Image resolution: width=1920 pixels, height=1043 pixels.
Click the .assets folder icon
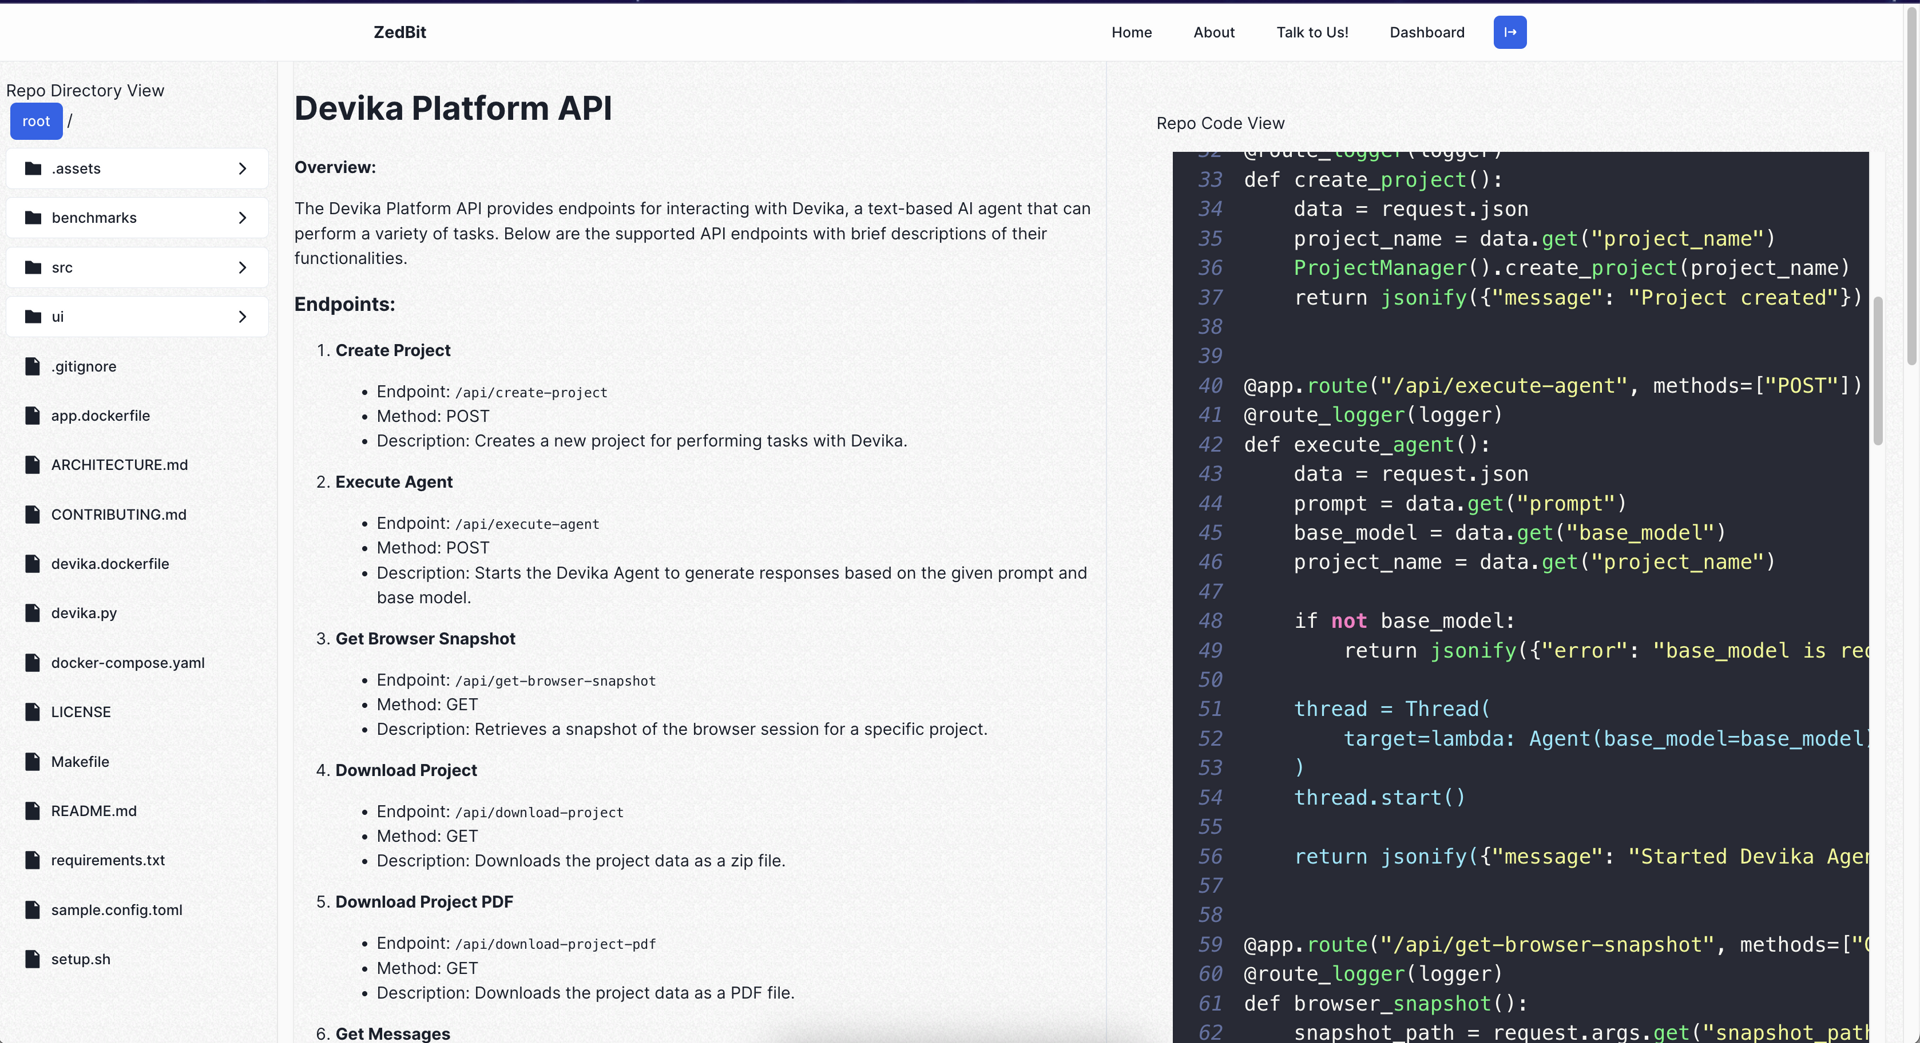[x=33, y=168]
